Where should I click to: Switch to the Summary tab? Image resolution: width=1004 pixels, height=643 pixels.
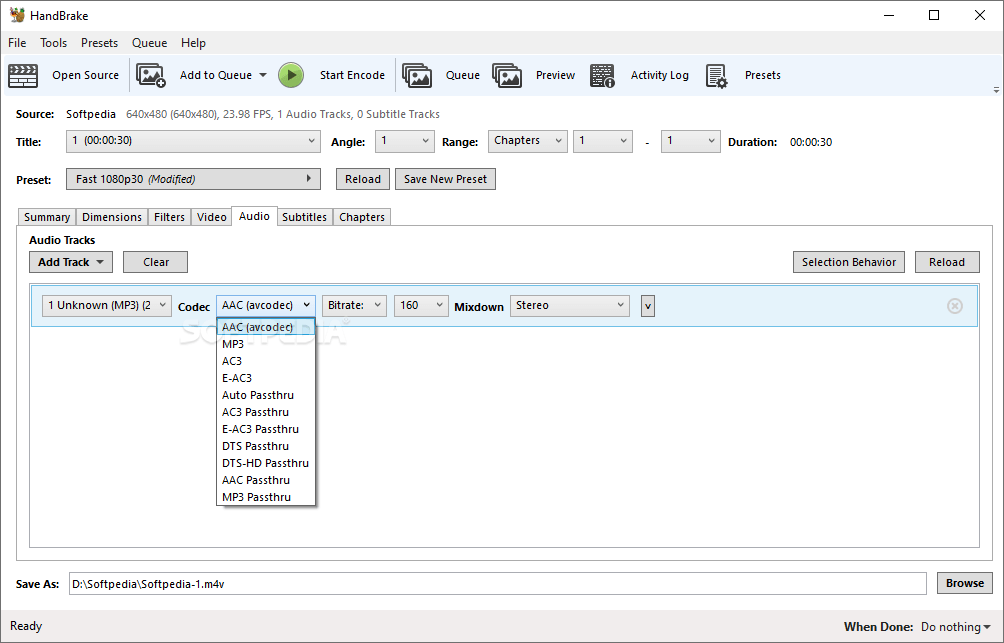(x=47, y=217)
